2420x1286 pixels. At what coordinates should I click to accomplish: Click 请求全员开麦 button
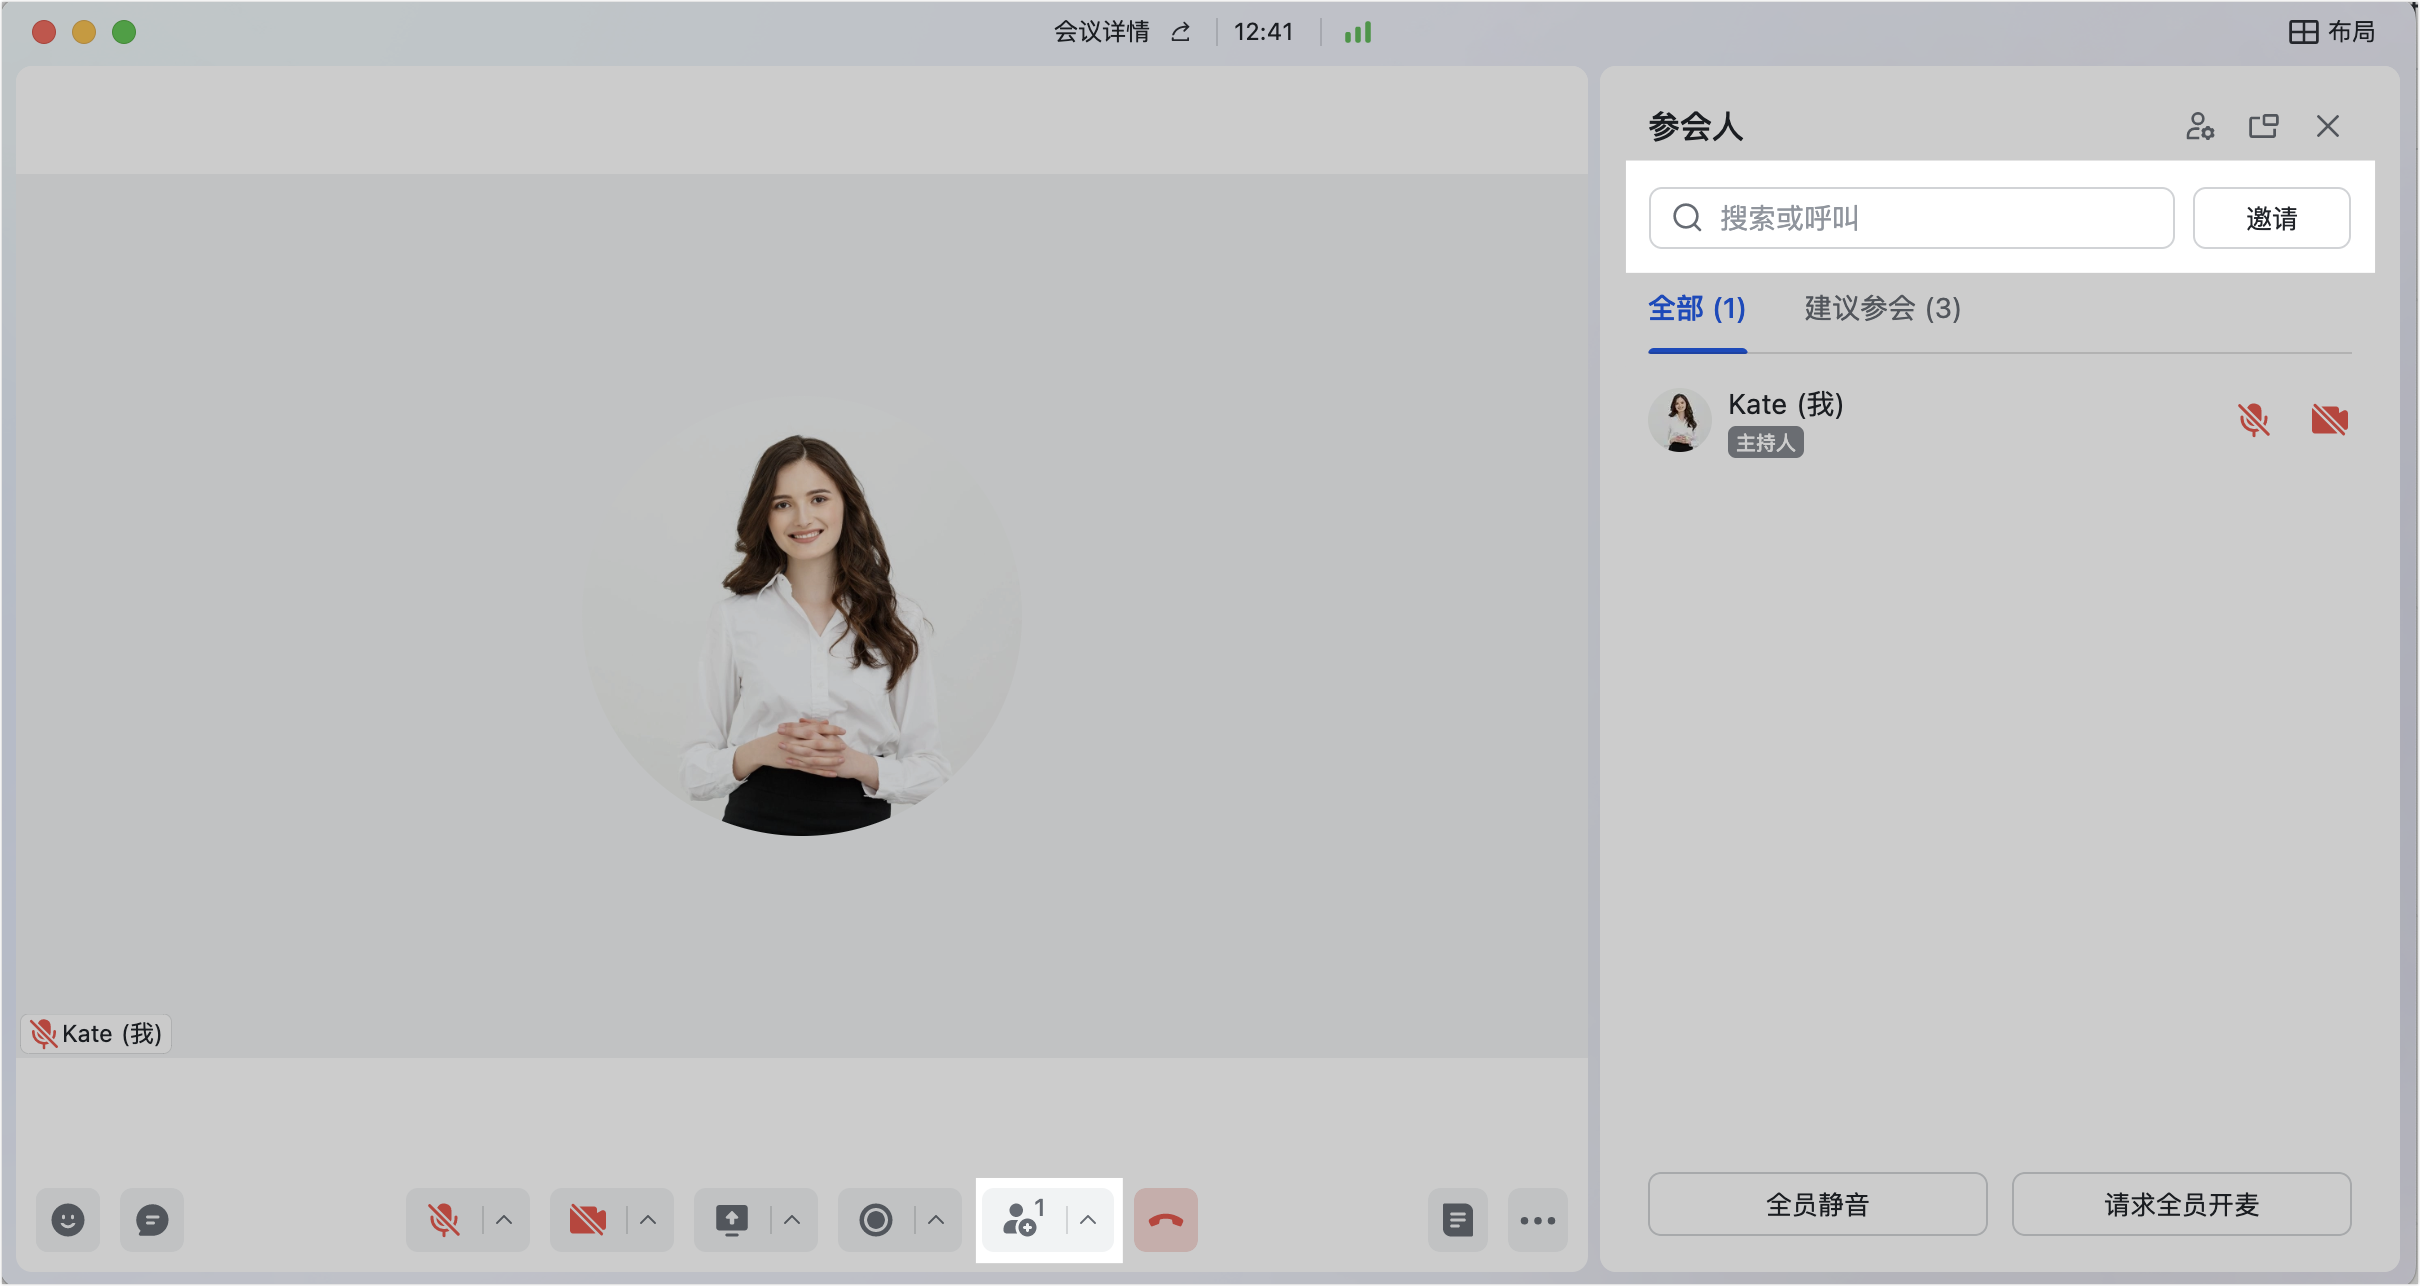2182,1204
